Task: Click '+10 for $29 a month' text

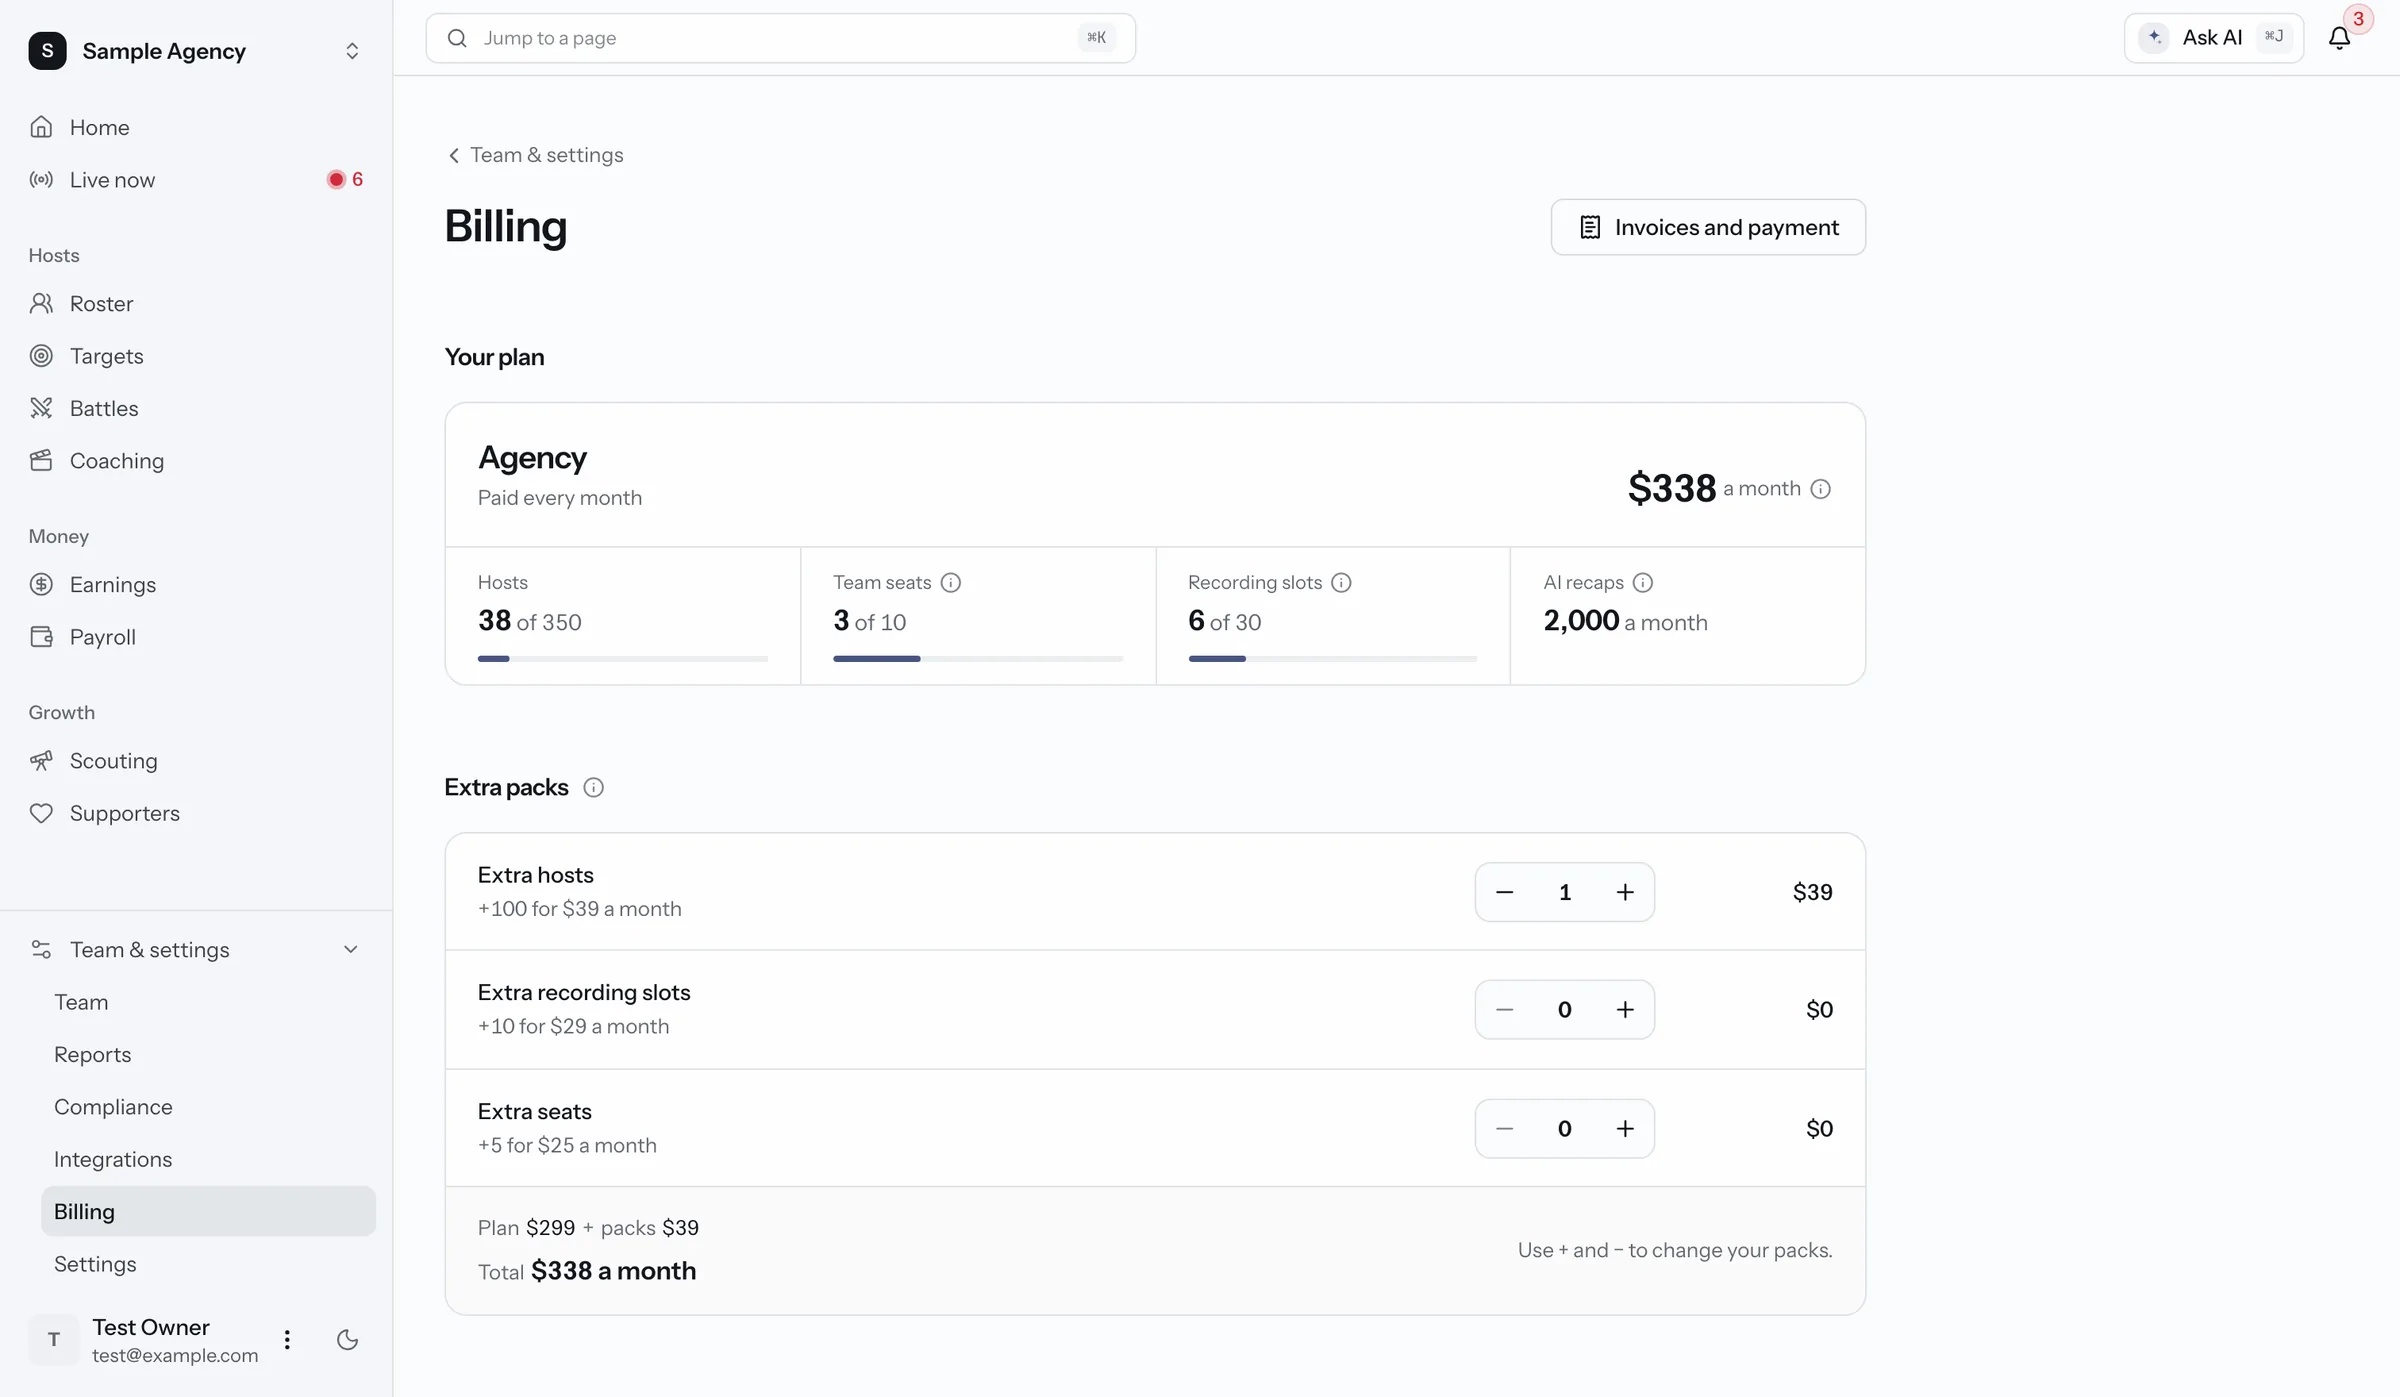Action: [573, 1027]
